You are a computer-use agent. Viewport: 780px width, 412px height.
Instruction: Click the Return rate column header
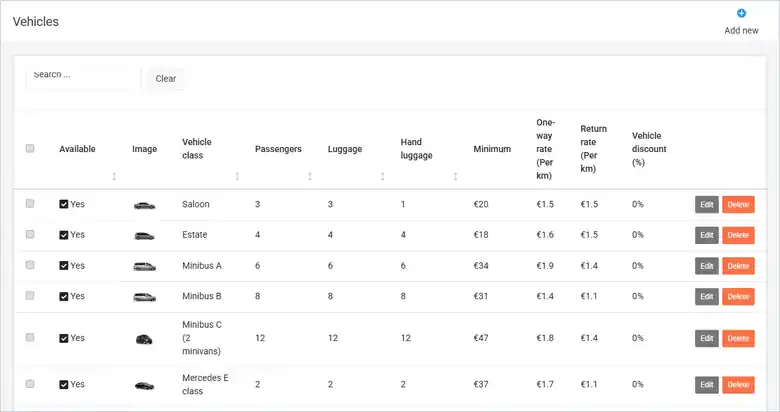pyautogui.click(x=593, y=149)
